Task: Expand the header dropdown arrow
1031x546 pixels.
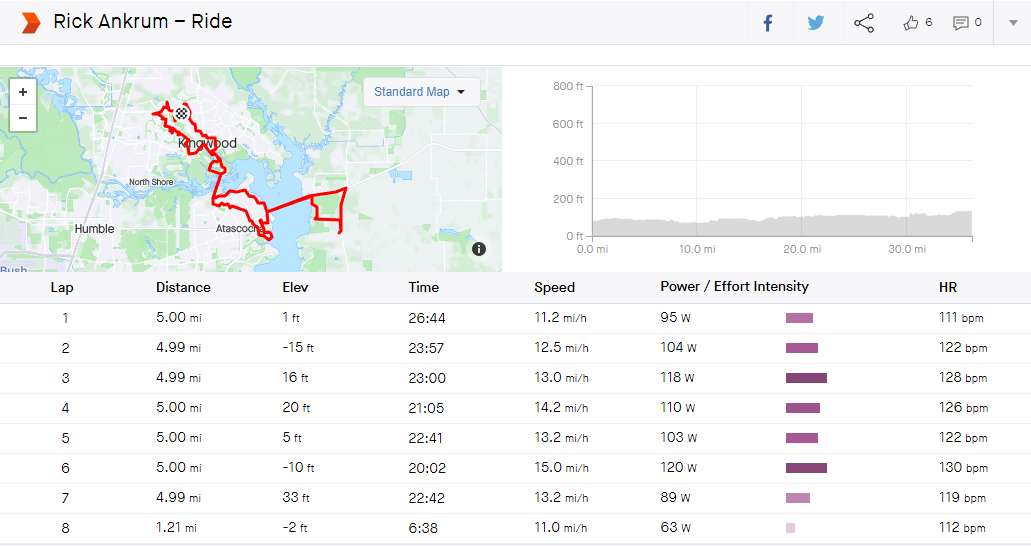Action: pos(1013,23)
